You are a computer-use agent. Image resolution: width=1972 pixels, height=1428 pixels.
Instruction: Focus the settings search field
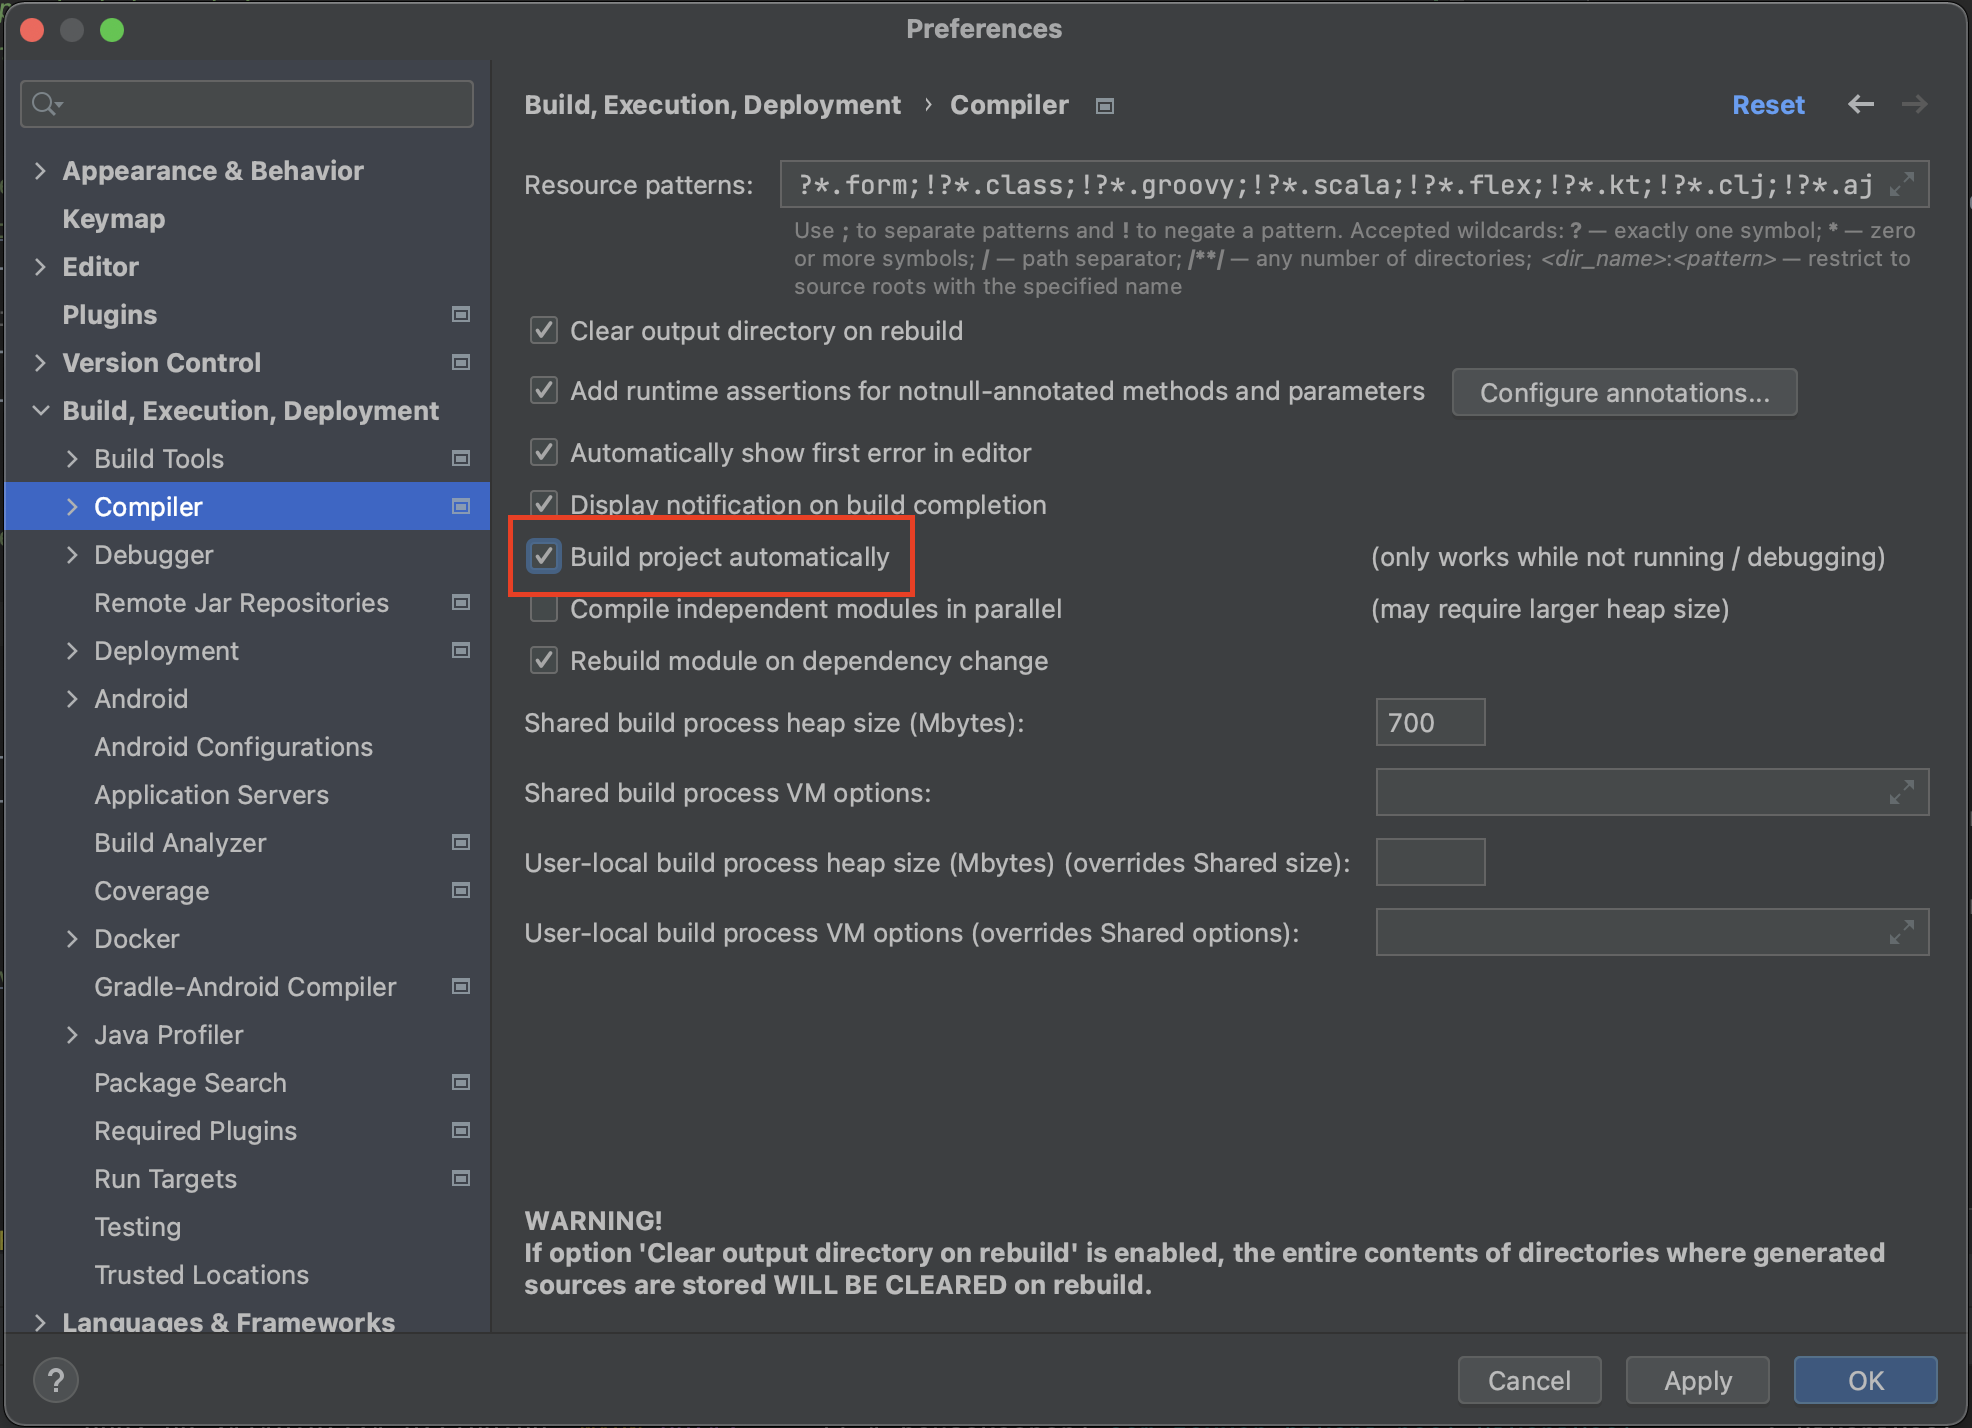click(247, 104)
